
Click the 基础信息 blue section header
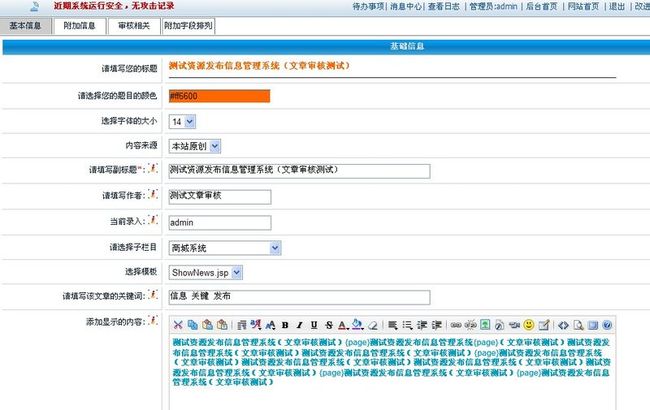click(326, 46)
